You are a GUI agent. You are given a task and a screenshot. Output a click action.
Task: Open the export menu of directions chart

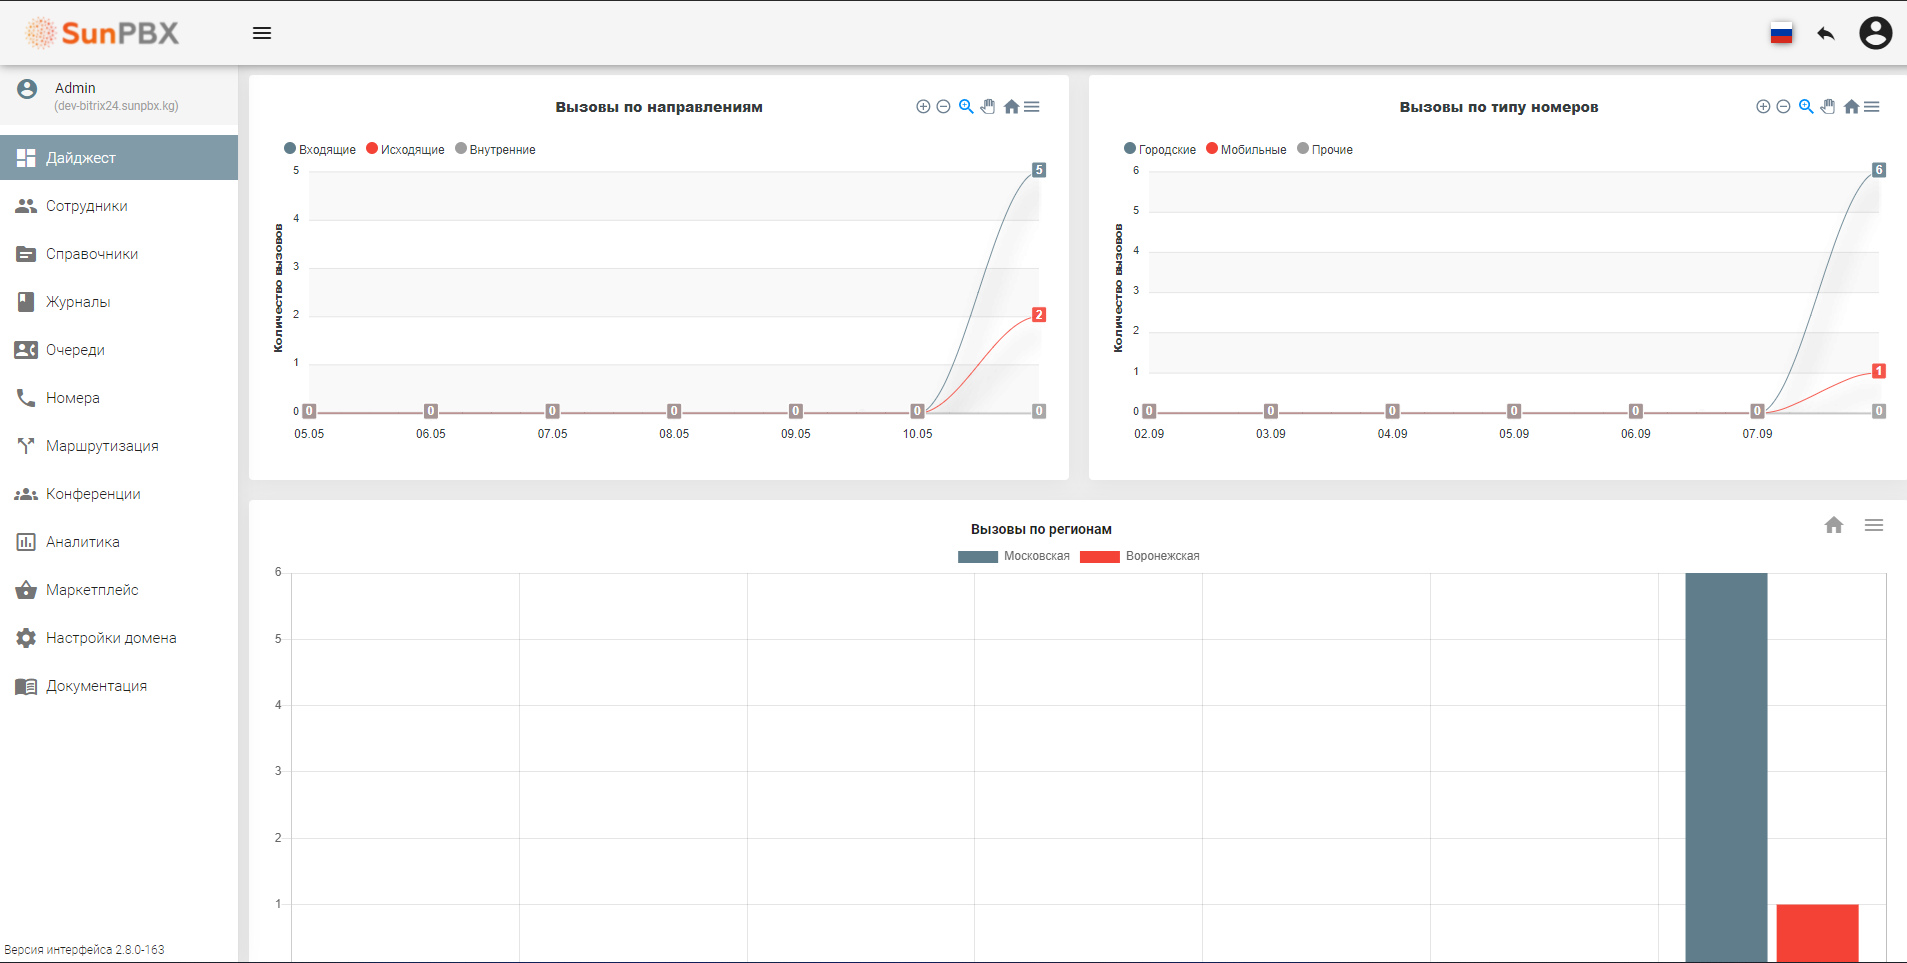1032,107
